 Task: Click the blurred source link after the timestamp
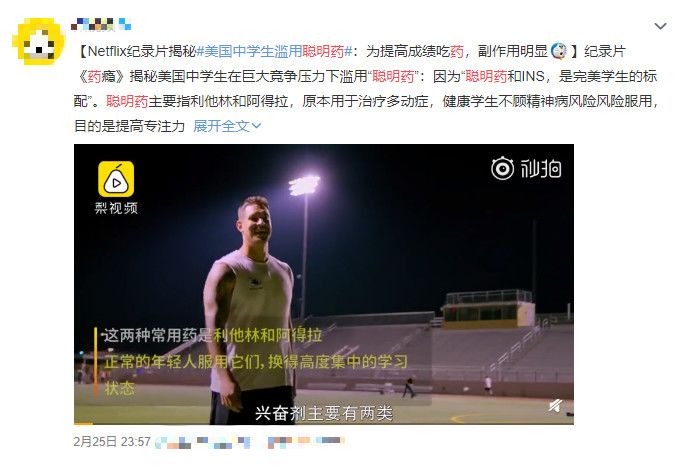tap(250, 442)
